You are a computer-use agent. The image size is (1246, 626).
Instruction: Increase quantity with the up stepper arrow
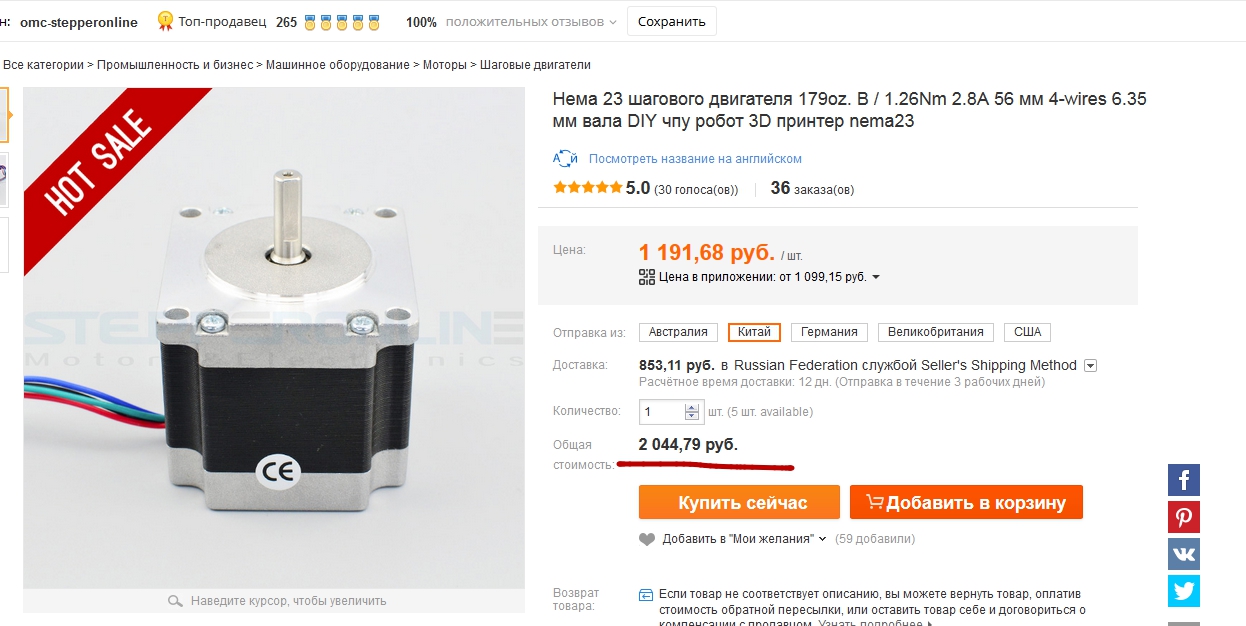tap(692, 407)
